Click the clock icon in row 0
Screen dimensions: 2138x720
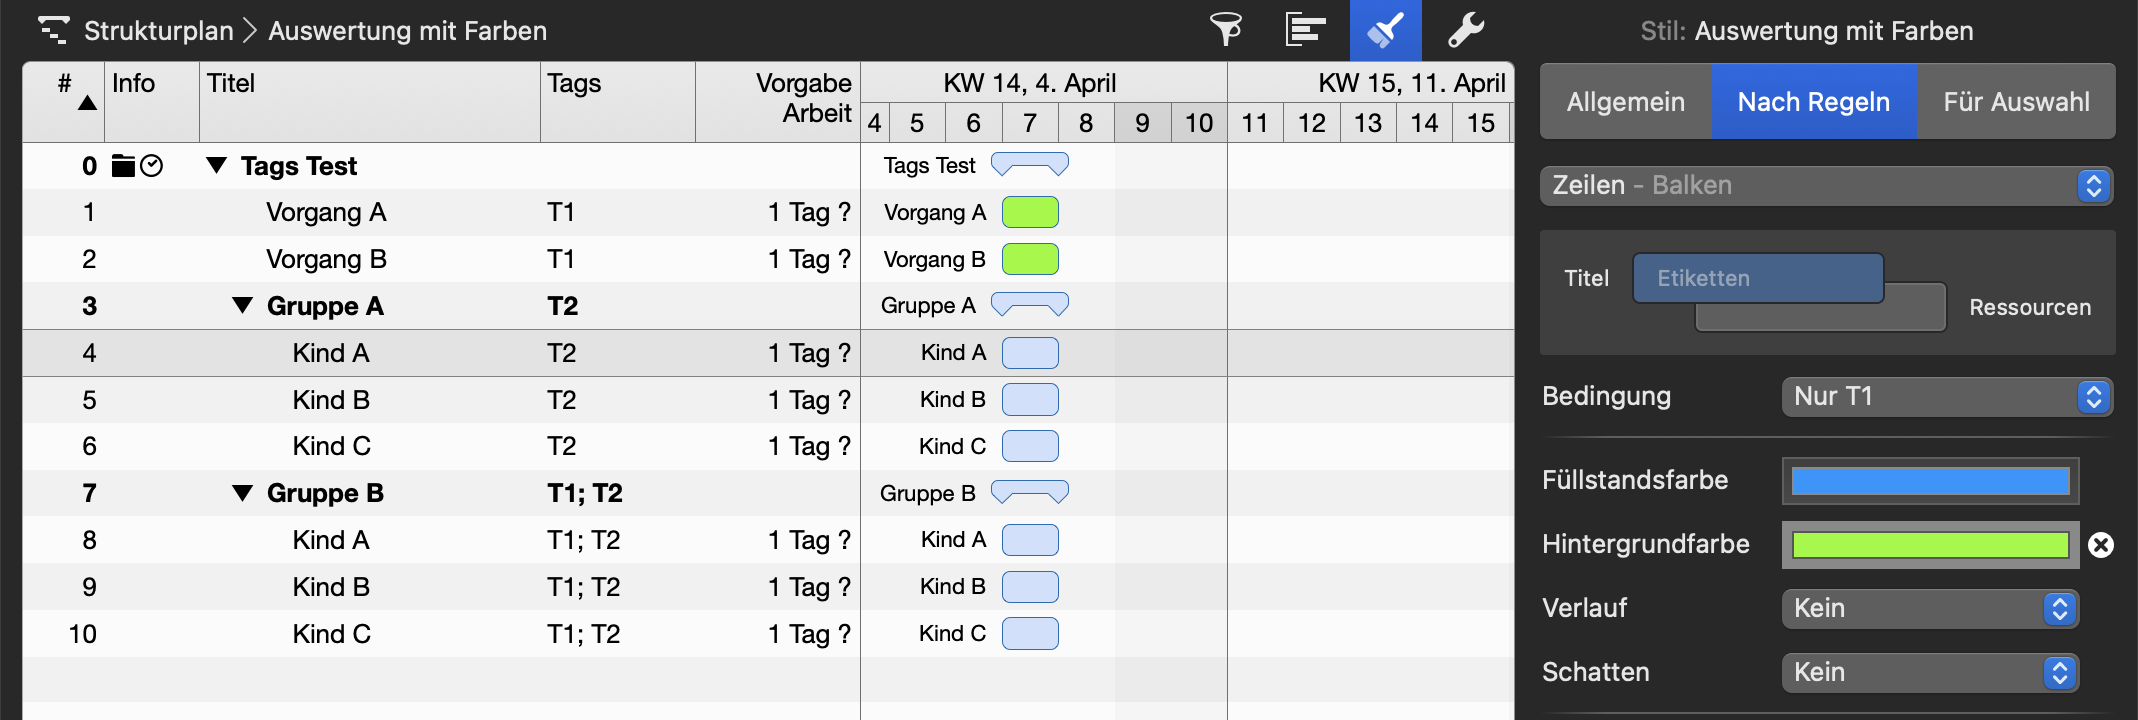[x=152, y=166]
